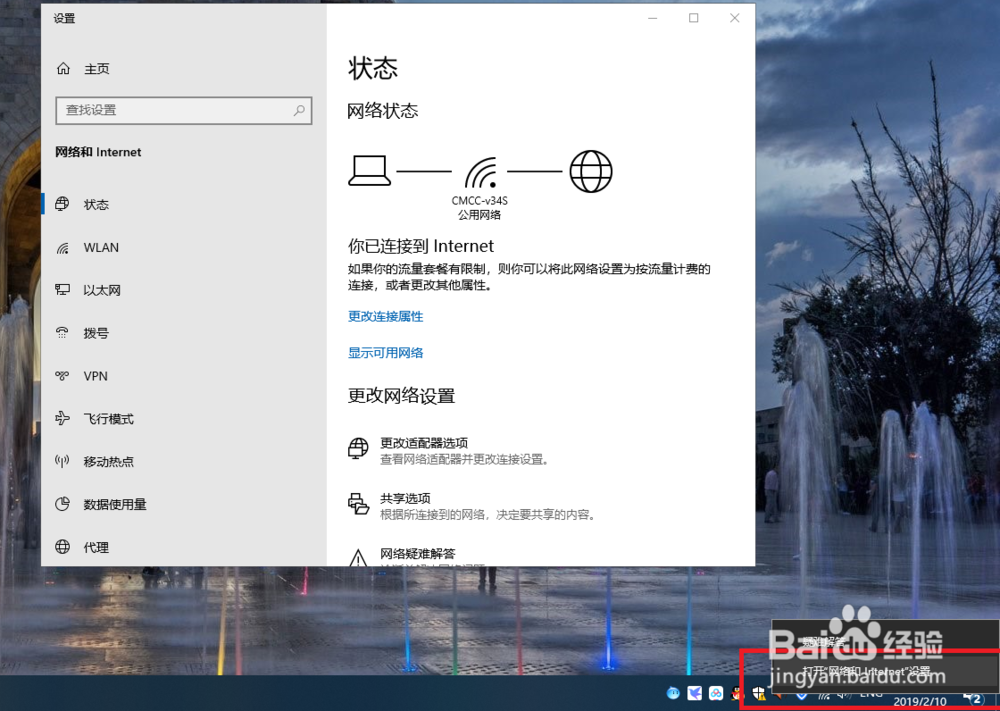Click the warning triangle icon beside 网络疑难解答
The image size is (1000, 711).
tap(358, 558)
